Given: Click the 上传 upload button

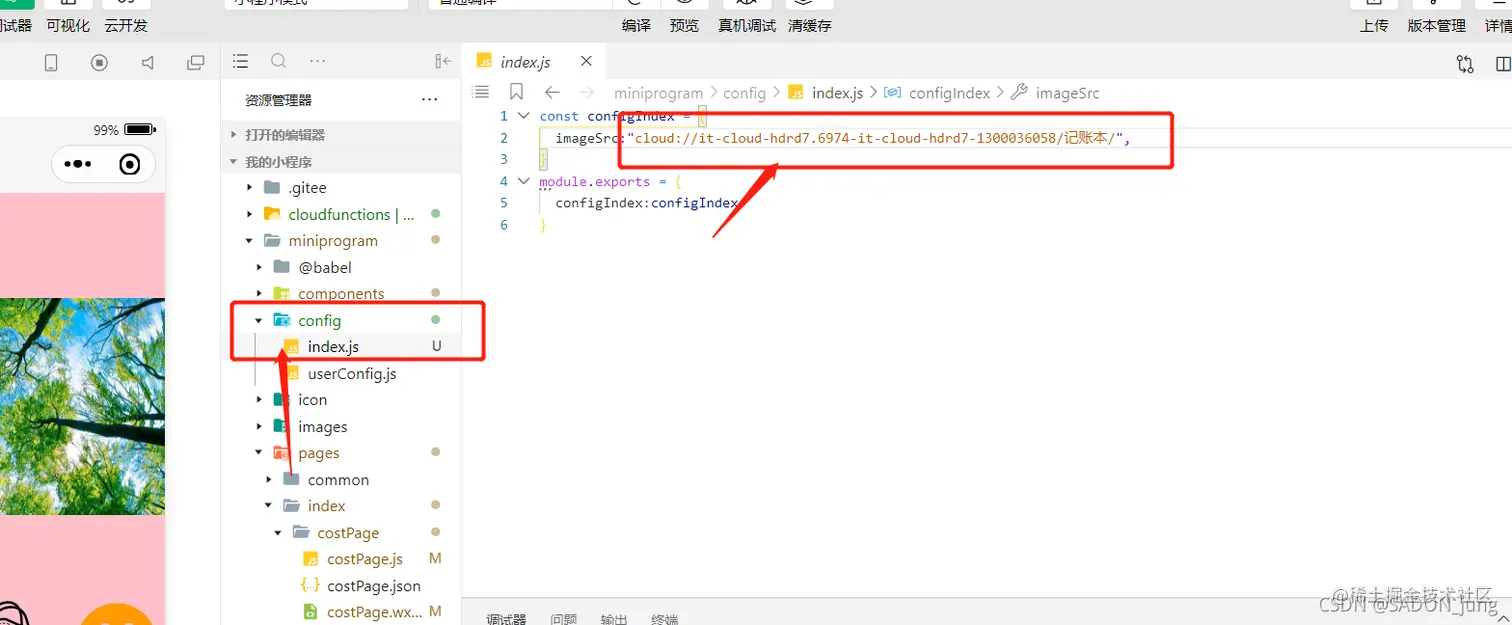Looking at the screenshot, I should (1374, 26).
